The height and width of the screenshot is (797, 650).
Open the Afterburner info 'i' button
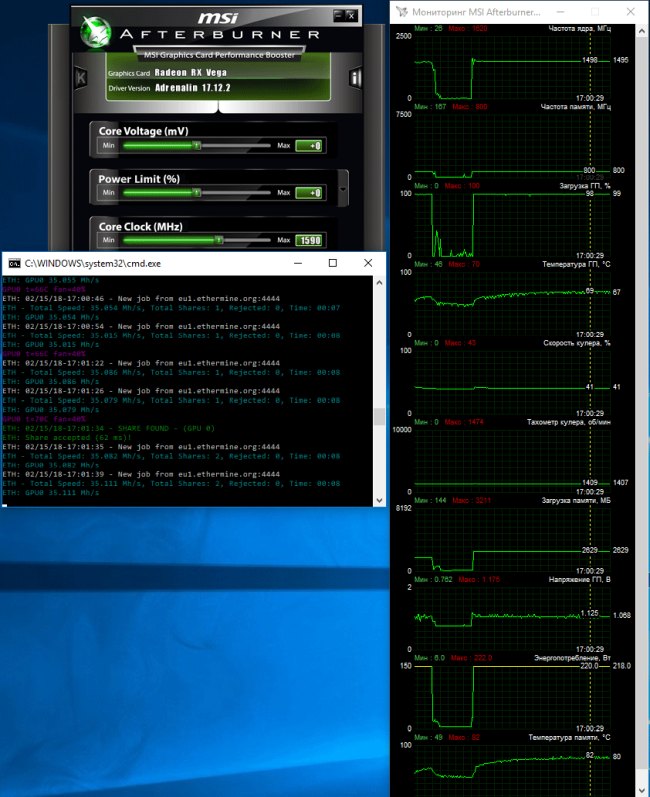pyautogui.click(x=356, y=78)
